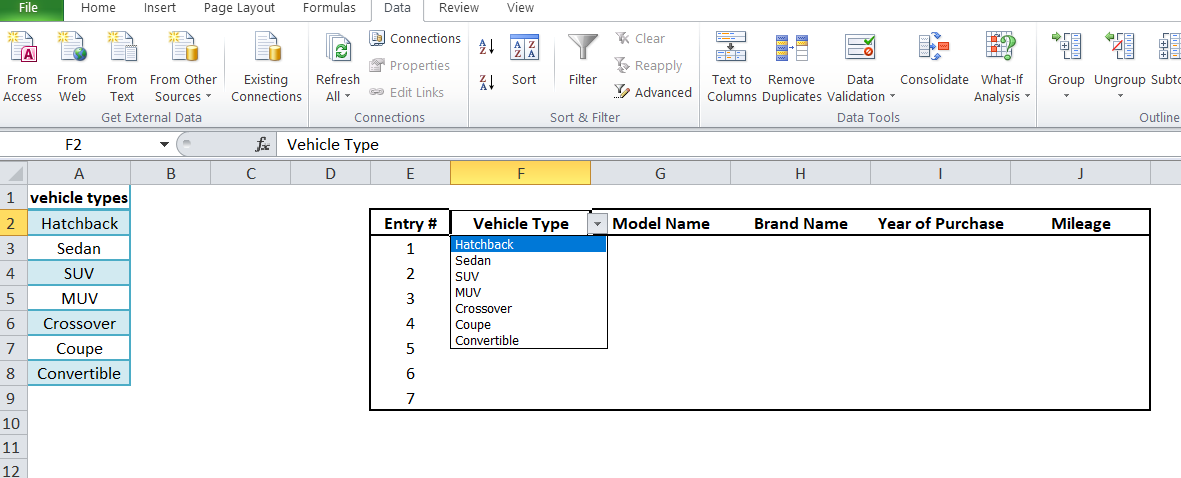Viewport: 1181px width, 478px height.
Task: Click Reapply filter button
Action: click(x=648, y=65)
